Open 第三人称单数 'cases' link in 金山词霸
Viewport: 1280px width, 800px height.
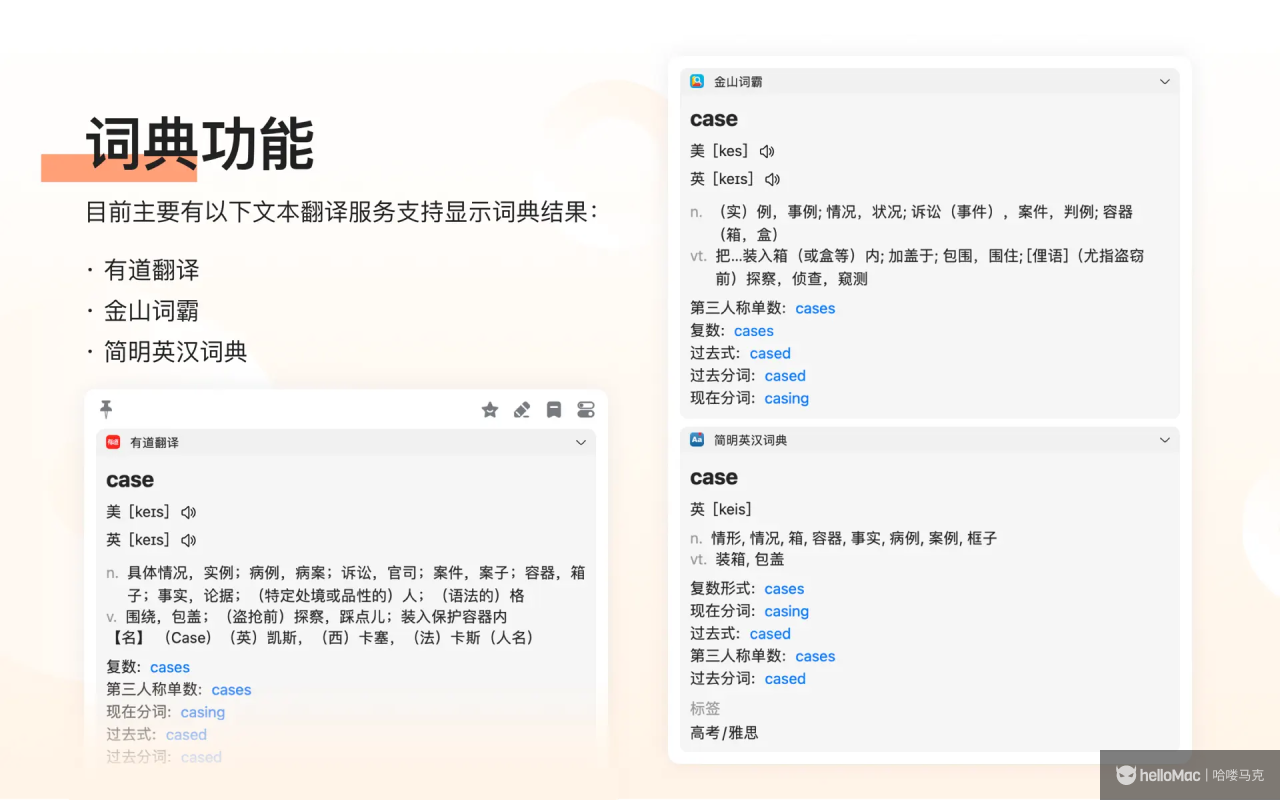pyautogui.click(x=815, y=308)
